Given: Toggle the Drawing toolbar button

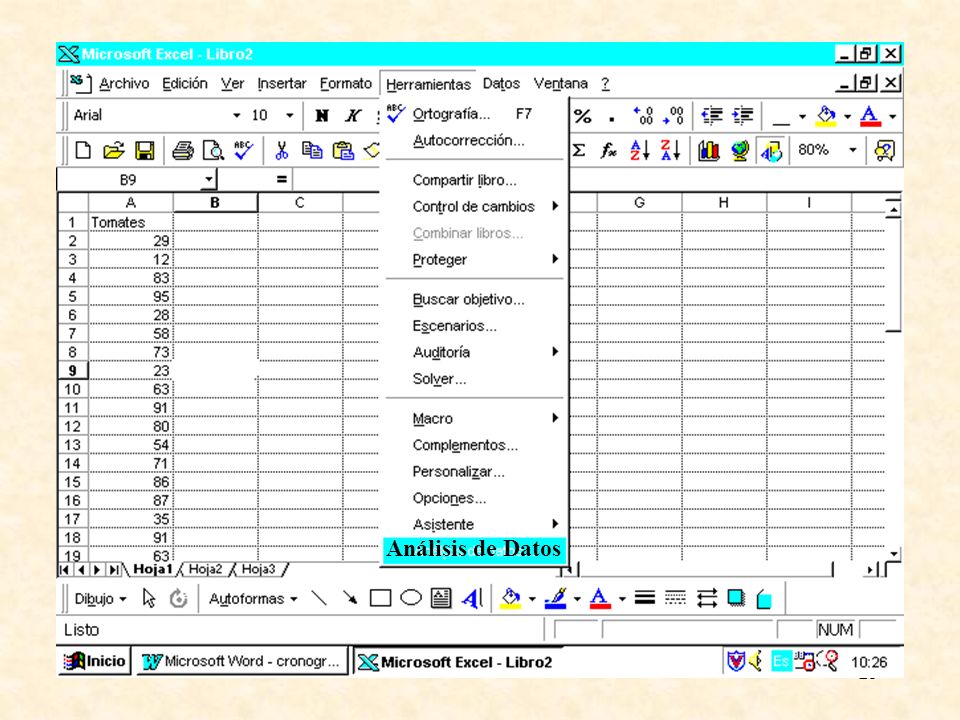Looking at the screenshot, I should 771,150.
